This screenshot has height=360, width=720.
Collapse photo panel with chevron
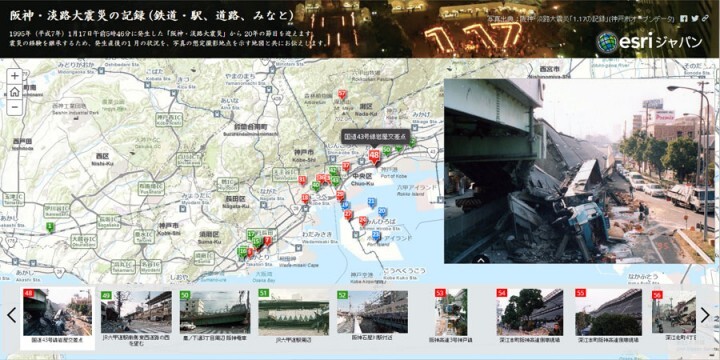click(481, 259)
